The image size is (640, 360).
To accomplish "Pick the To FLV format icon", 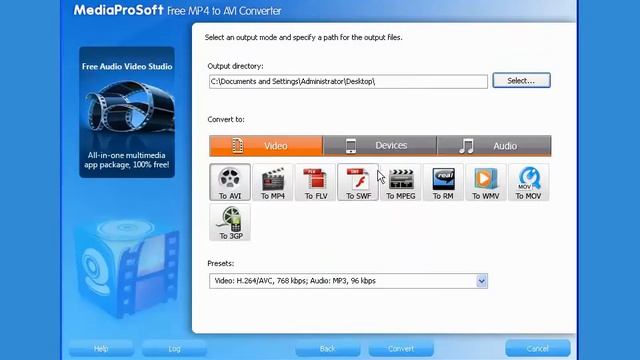I will [x=316, y=182].
